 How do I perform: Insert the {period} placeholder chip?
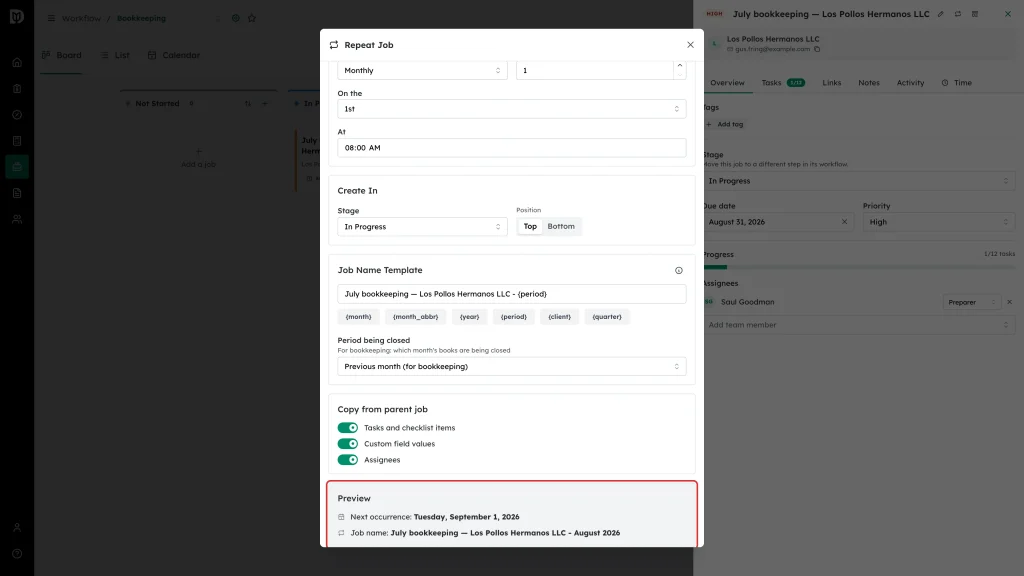(513, 317)
